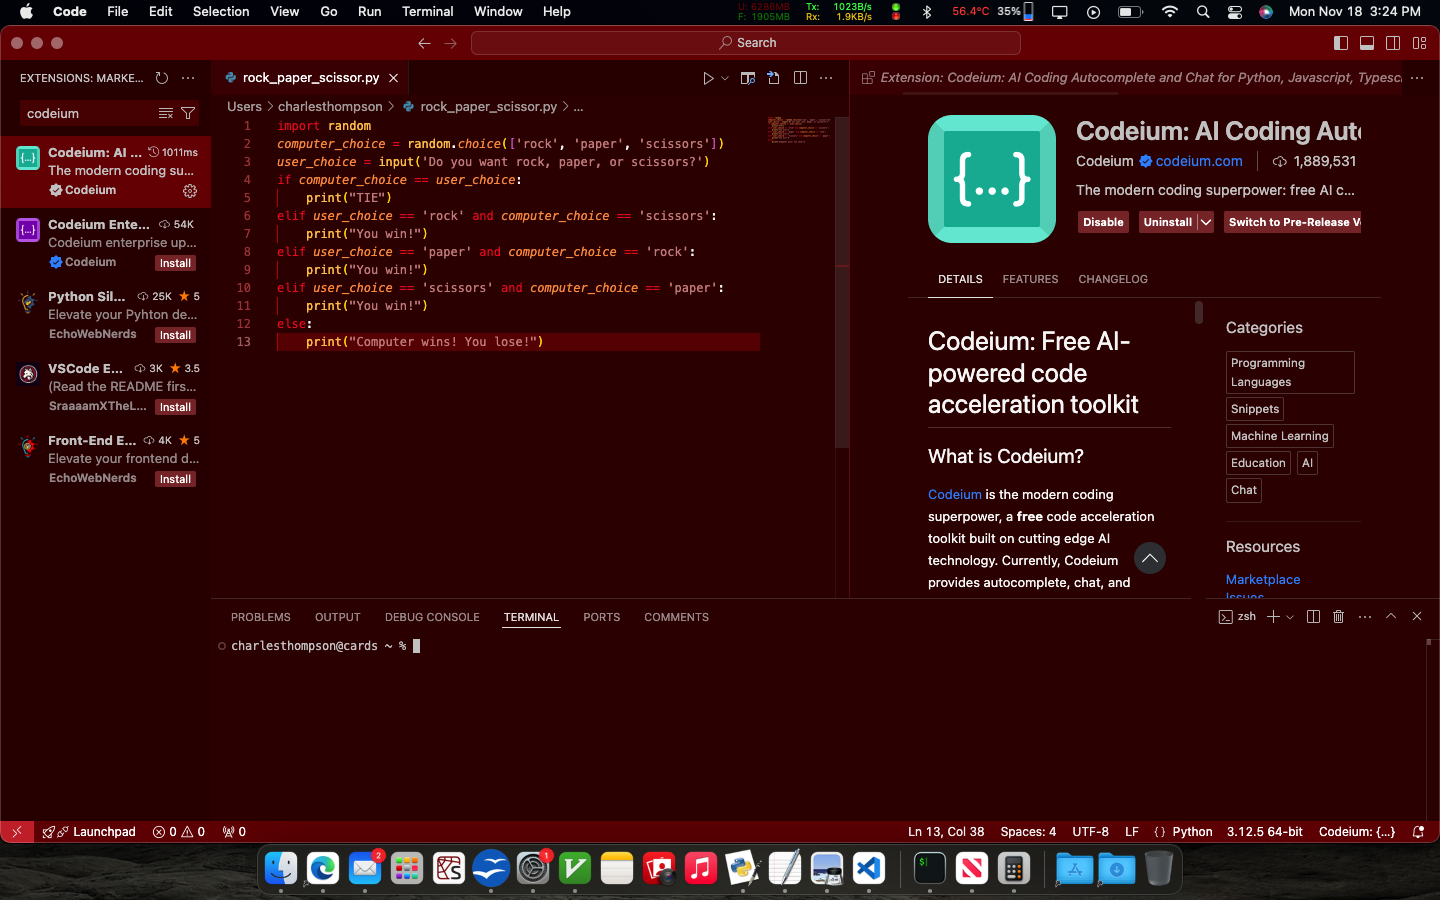The height and width of the screenshot is (900, 1440).
Task: Click the Run Python File play icon
Action: 708,78
